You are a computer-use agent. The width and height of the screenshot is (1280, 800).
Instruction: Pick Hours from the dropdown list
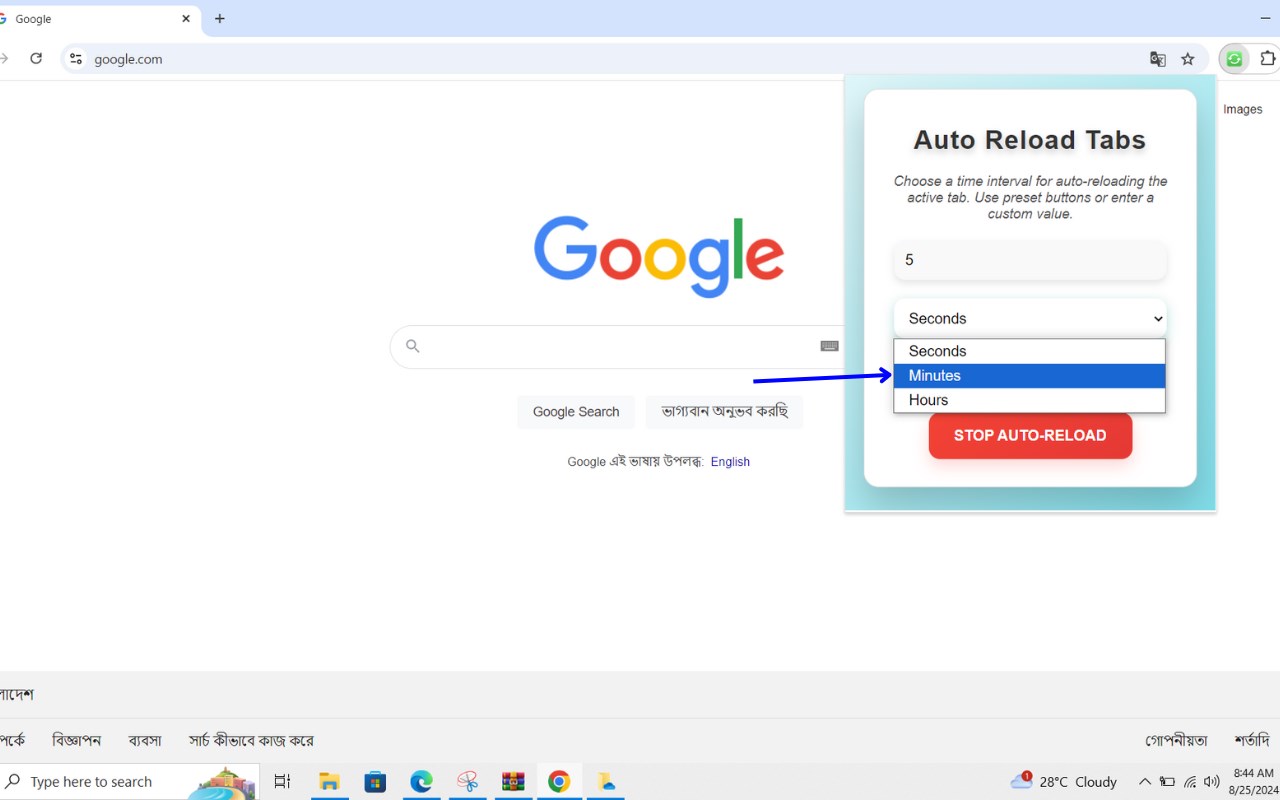(1030, 400)
